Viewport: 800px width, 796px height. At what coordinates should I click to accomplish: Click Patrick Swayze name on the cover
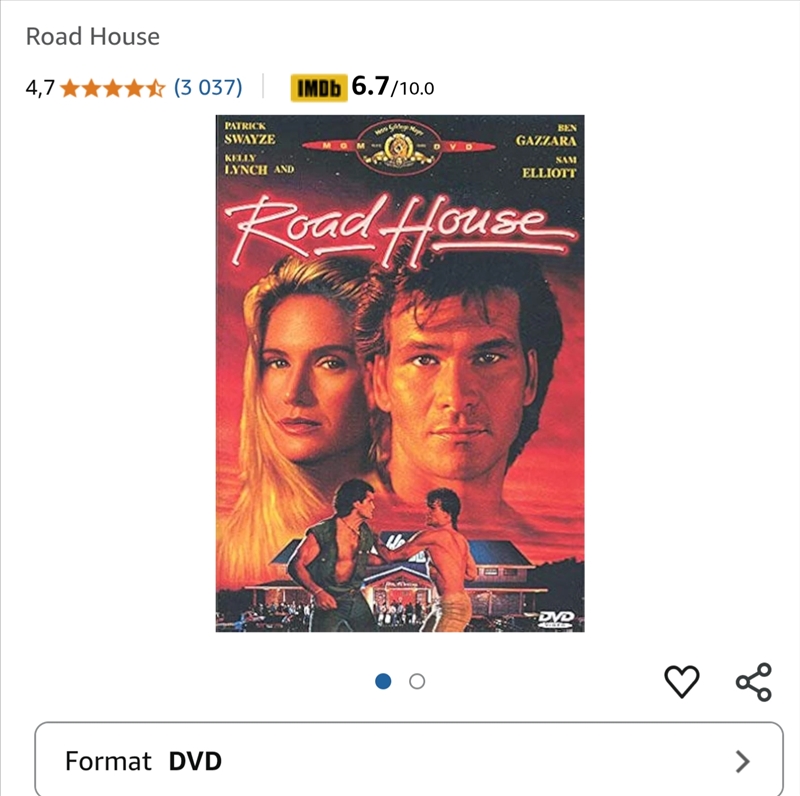point(249,134)
